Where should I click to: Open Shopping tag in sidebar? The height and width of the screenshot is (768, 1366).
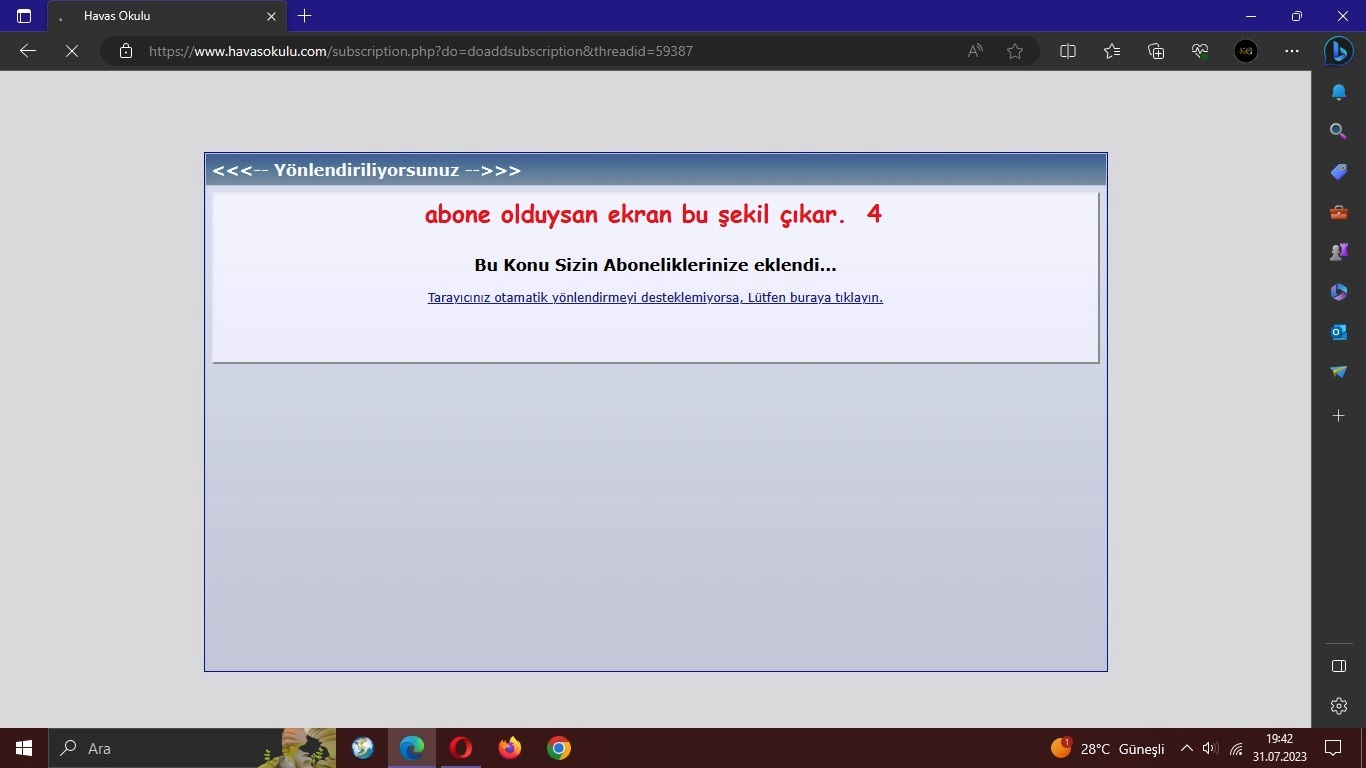[1339, 172]
